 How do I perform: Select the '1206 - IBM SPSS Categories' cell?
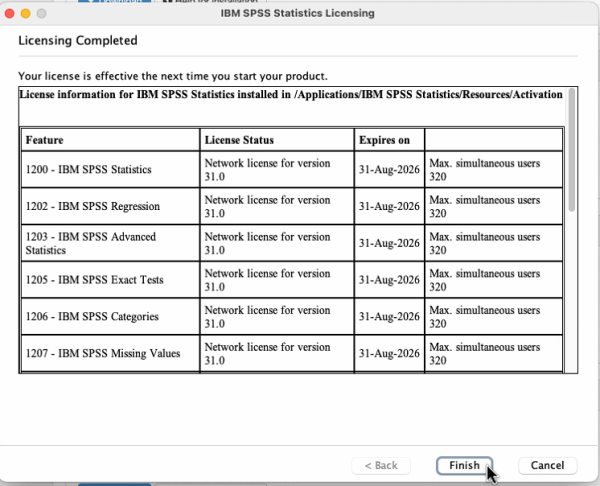click(111, 316)
